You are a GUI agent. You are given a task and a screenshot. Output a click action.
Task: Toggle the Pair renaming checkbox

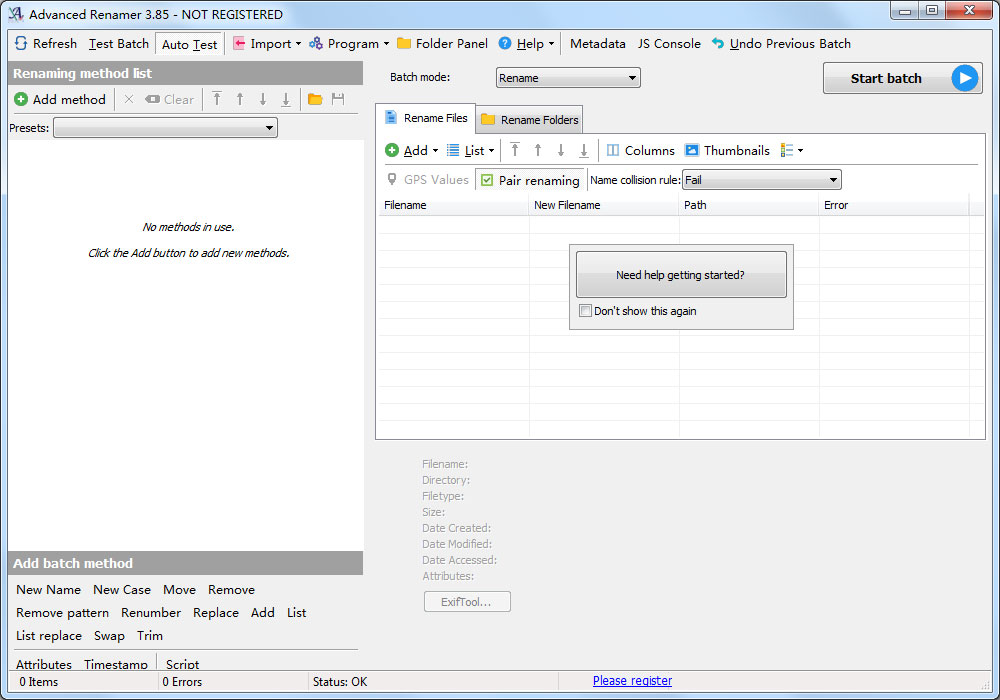(x=530, y=180)
